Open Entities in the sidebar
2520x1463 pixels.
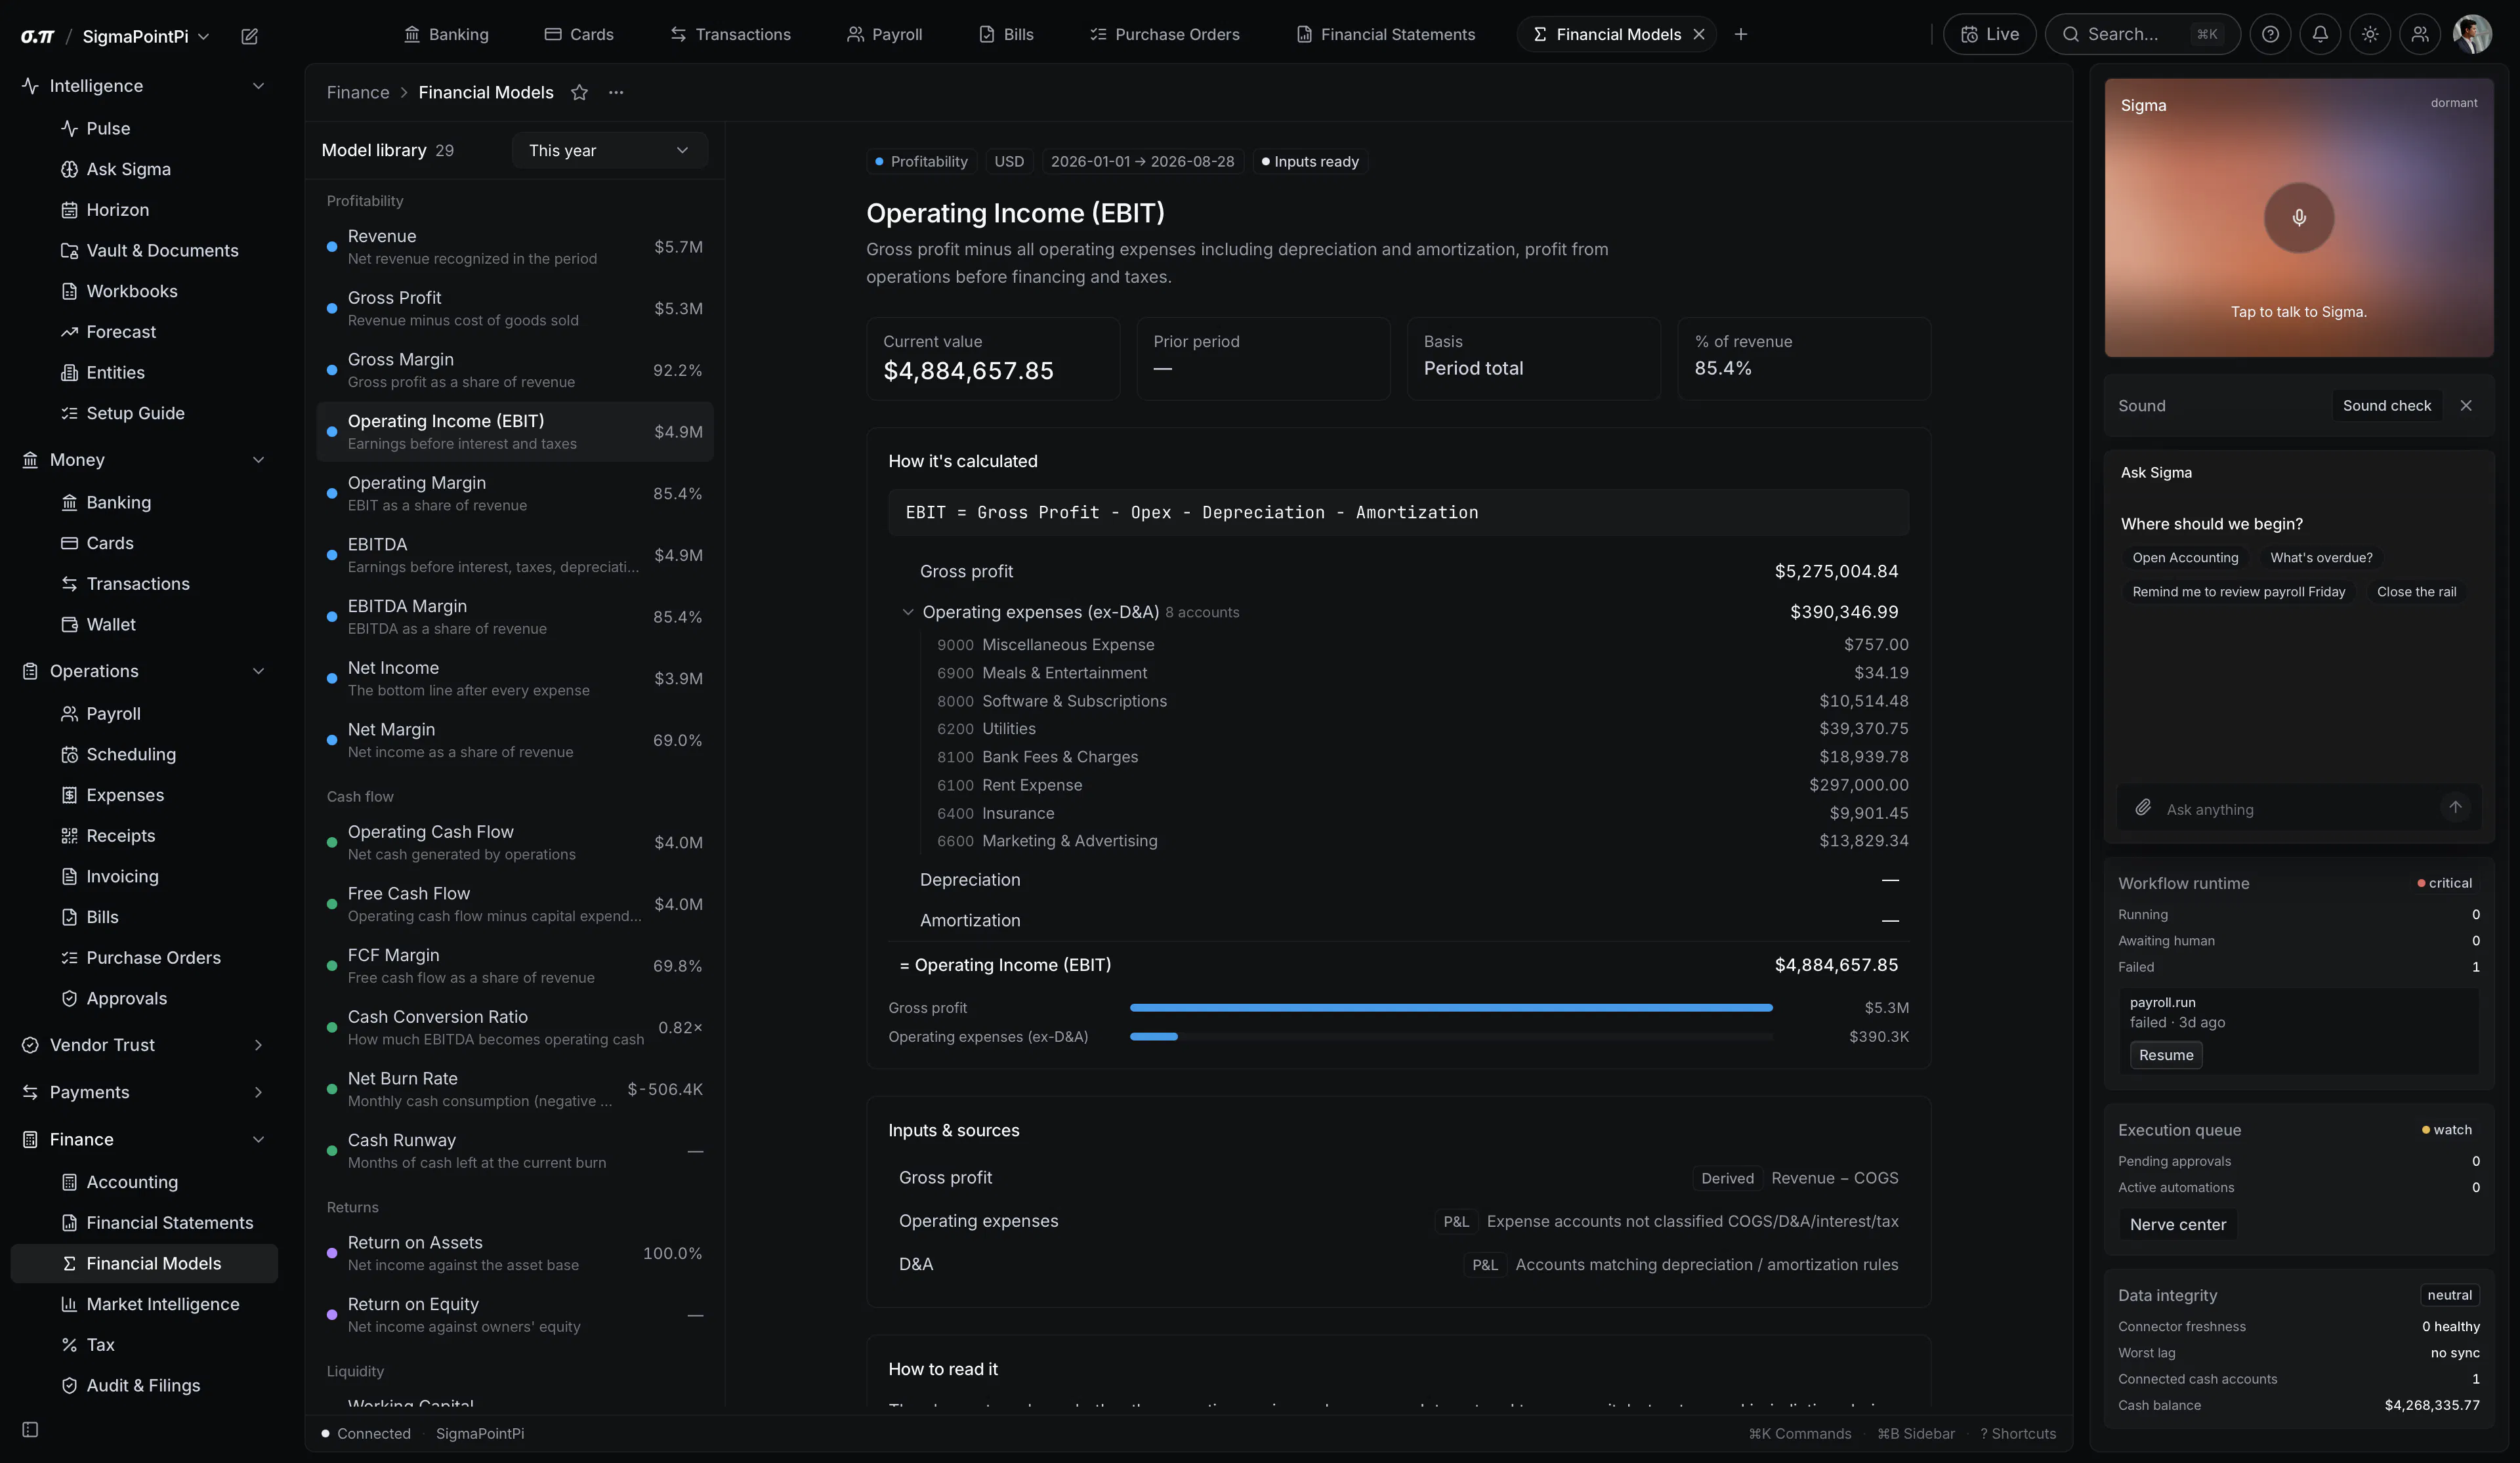coord(145,372)
